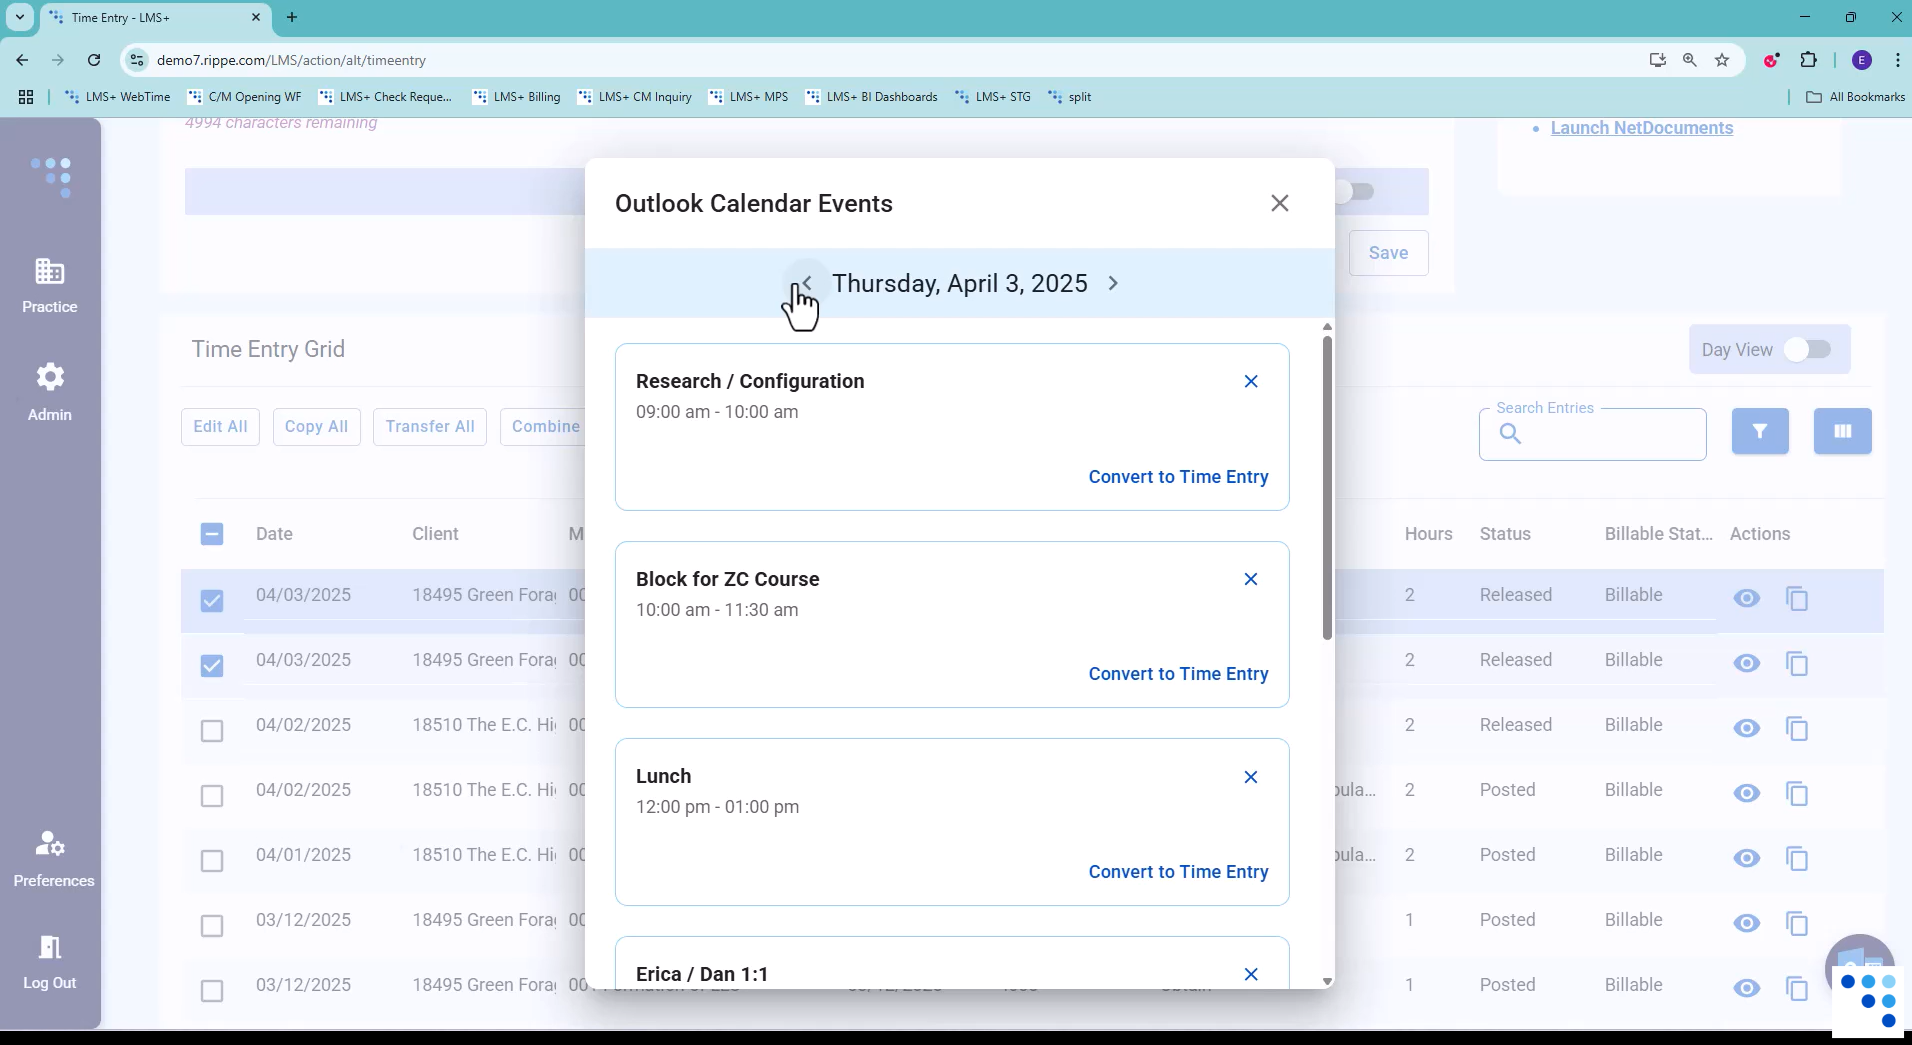Screen dimensions: 1912x1045
Task: Open the filter button in grid toolbar
Action: click(1760, 431)
